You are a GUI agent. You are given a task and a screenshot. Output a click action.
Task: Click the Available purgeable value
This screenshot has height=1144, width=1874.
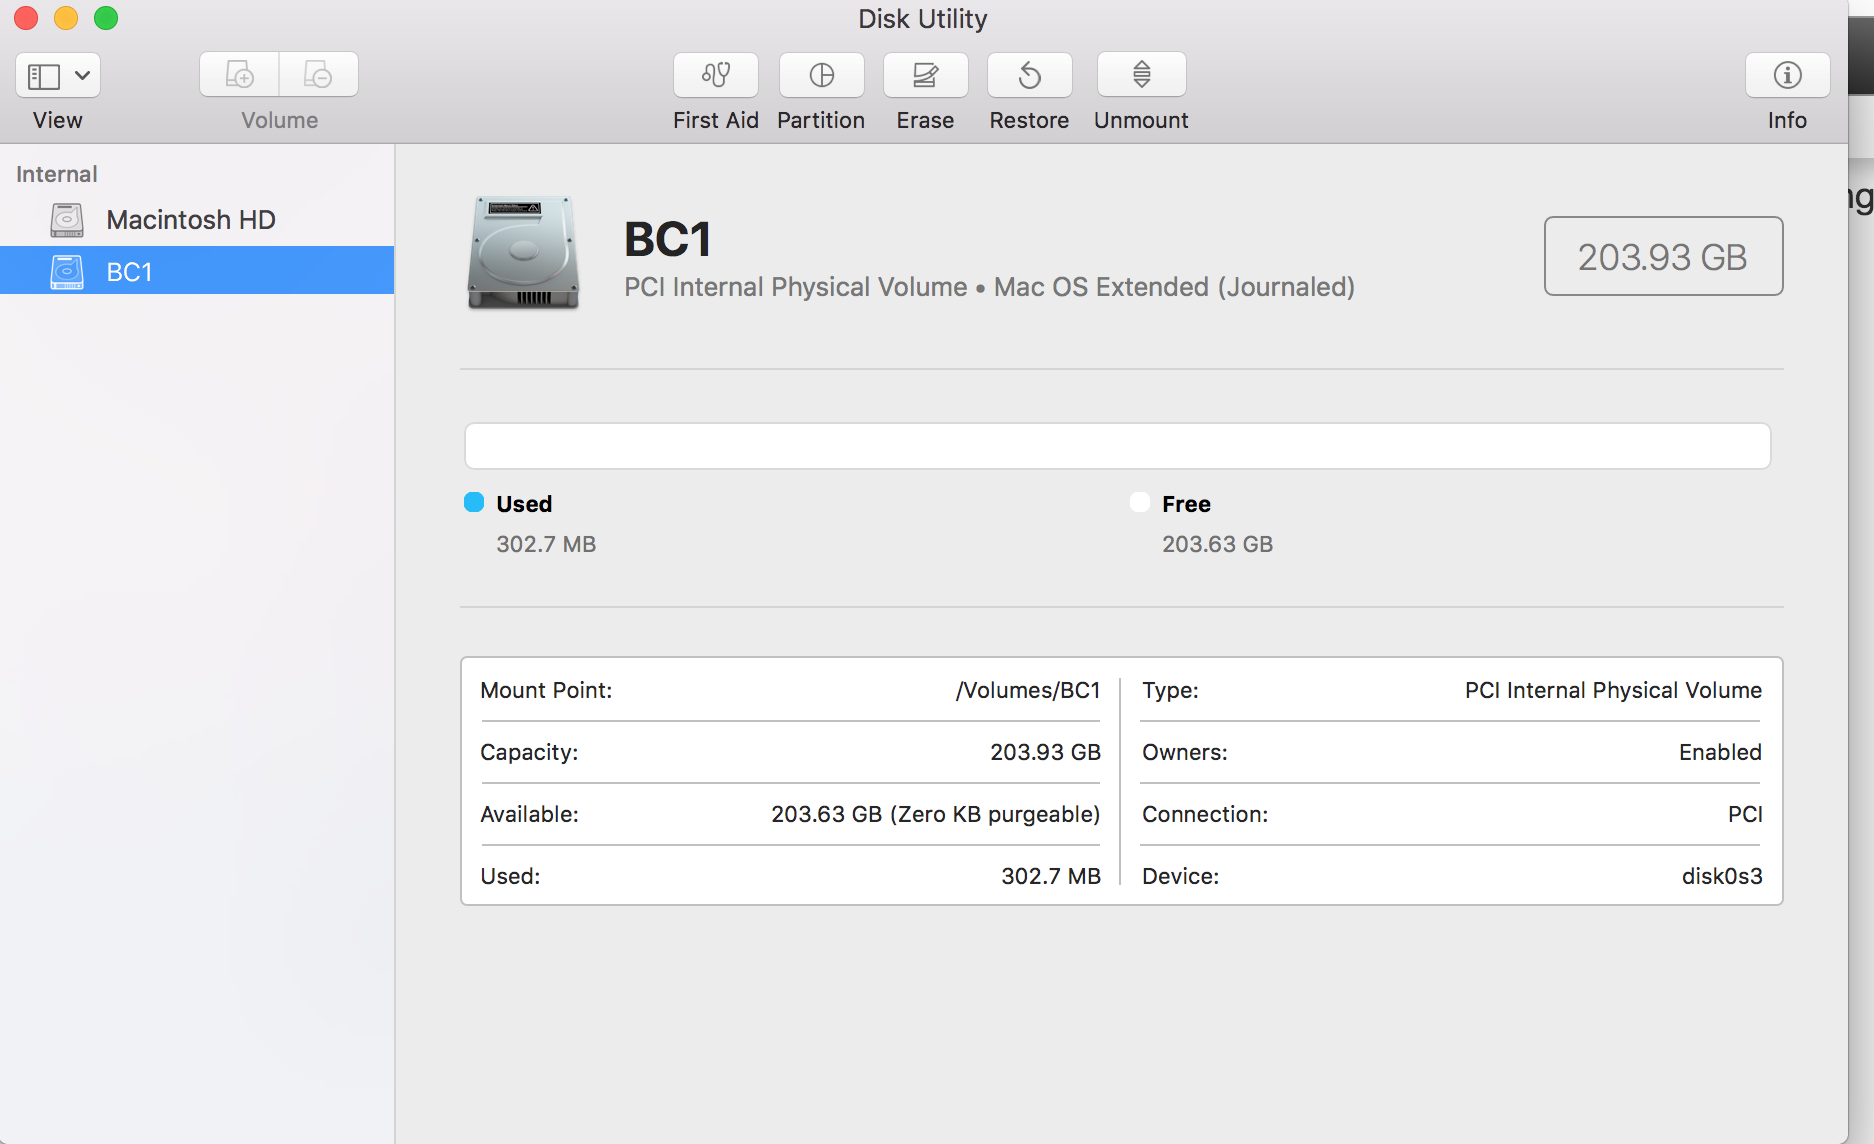935,814
